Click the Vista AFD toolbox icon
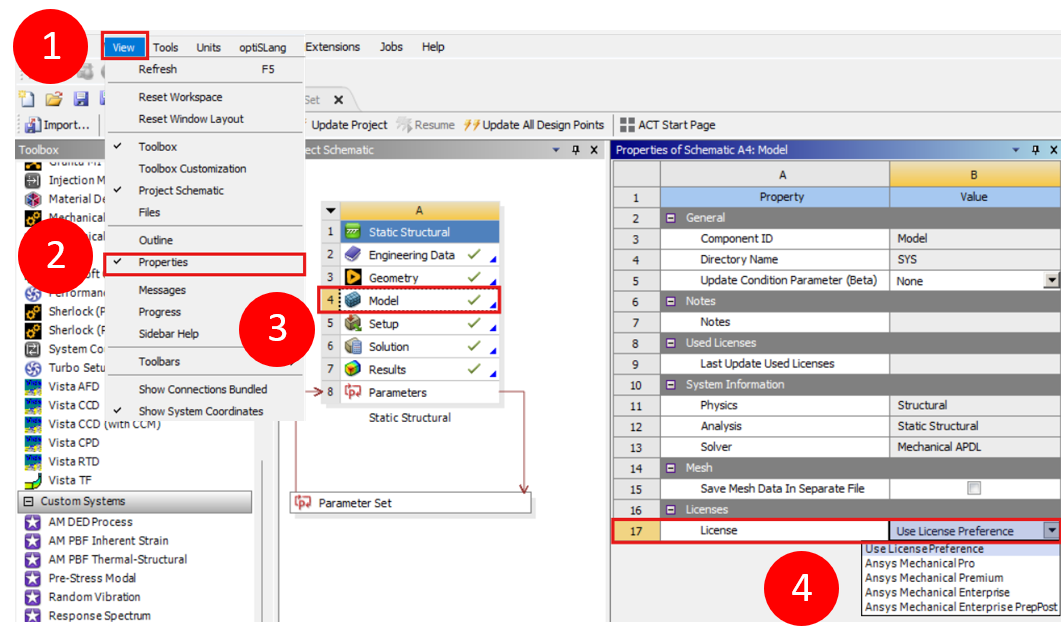Image resolution: width=1061 pixels, height=629 pixels. [33, 386]
